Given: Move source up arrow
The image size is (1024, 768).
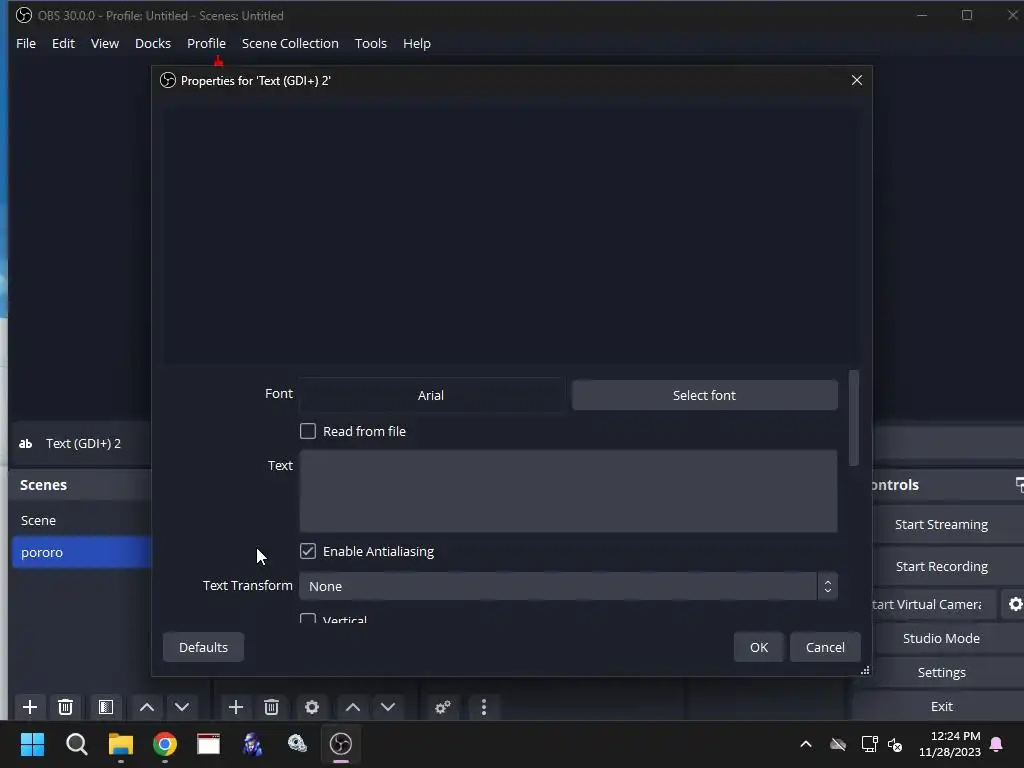Looking at the screenshot, I should click(x=353, y=707).
